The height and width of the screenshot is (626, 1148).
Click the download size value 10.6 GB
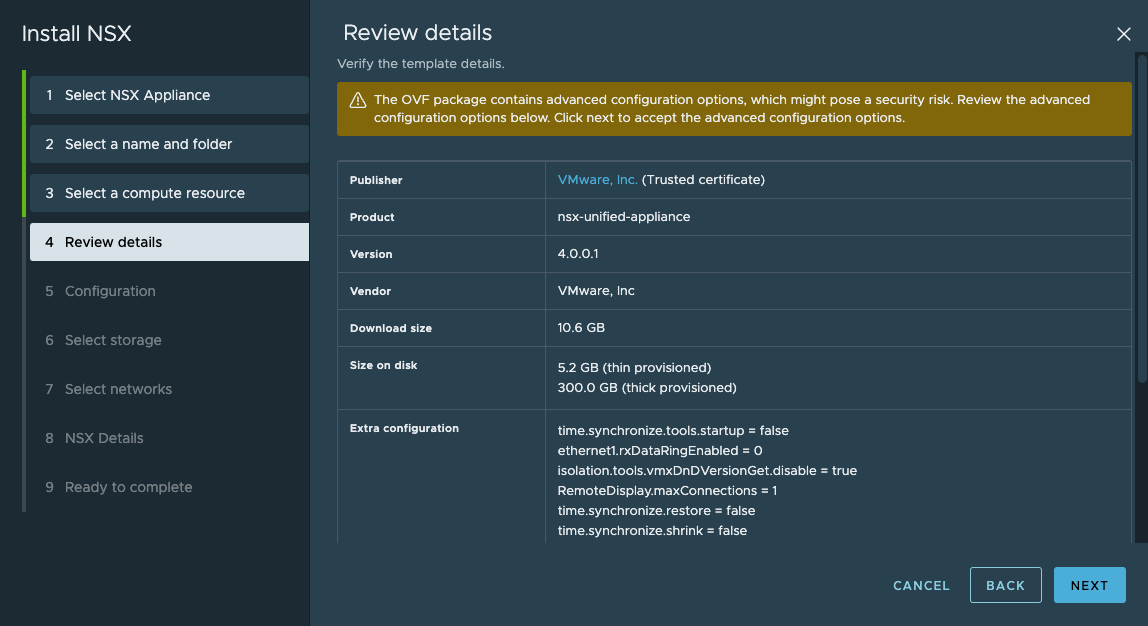click(x=581, y=327)
